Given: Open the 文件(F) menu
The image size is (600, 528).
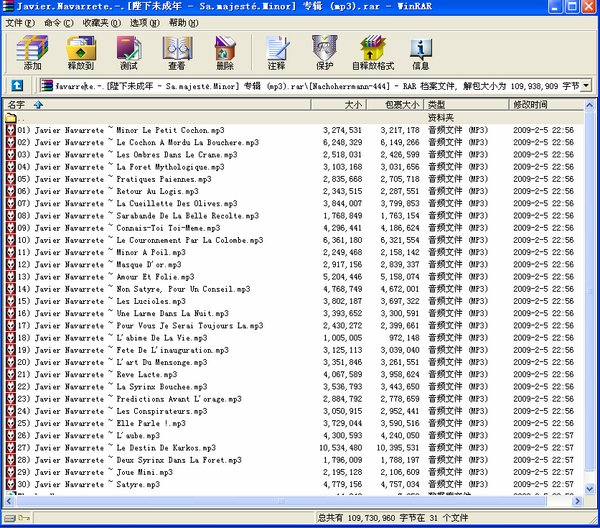Looking at the screenshot, I should tap(20, 23).
